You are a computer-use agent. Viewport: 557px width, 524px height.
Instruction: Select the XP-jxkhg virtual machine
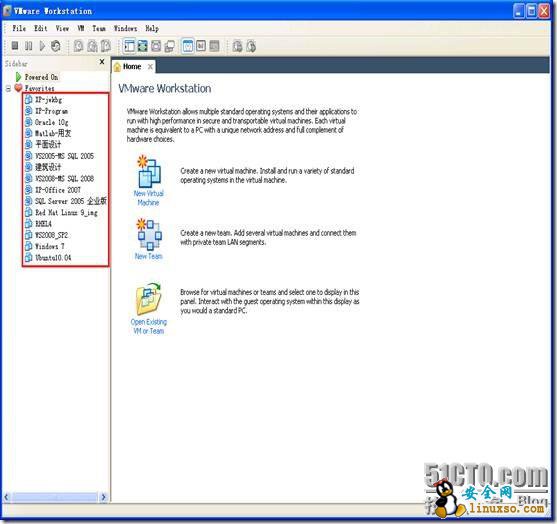coord(48,100)
